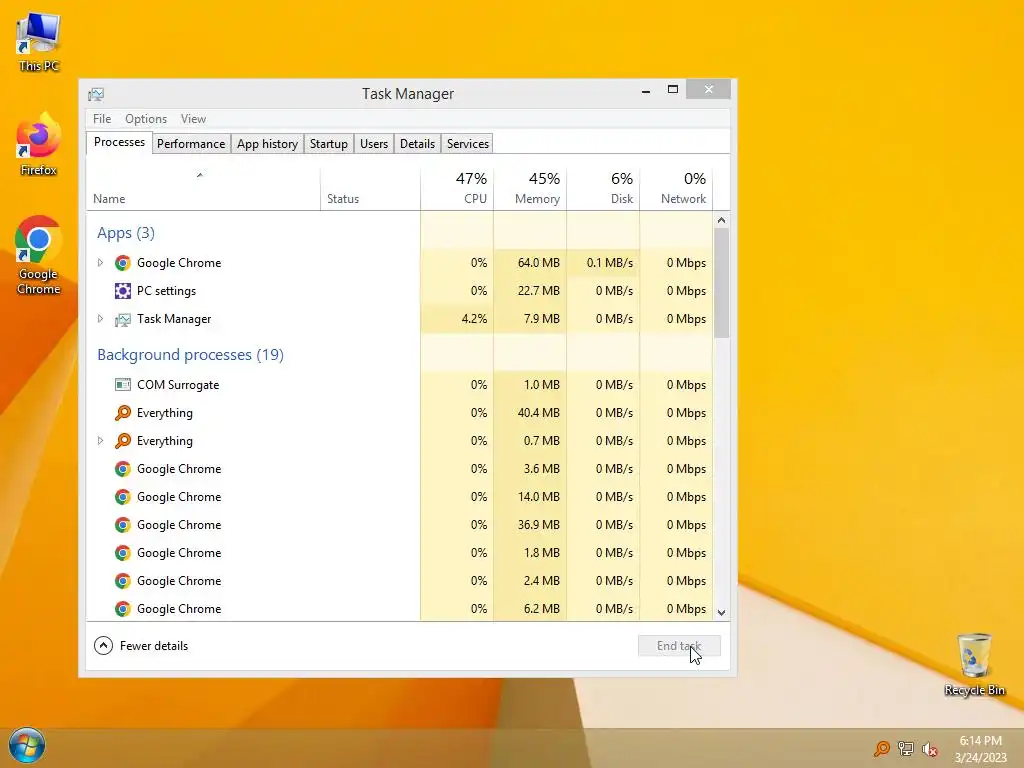
Task: Click the network status tray icon
Action: [x=906, y=748]
